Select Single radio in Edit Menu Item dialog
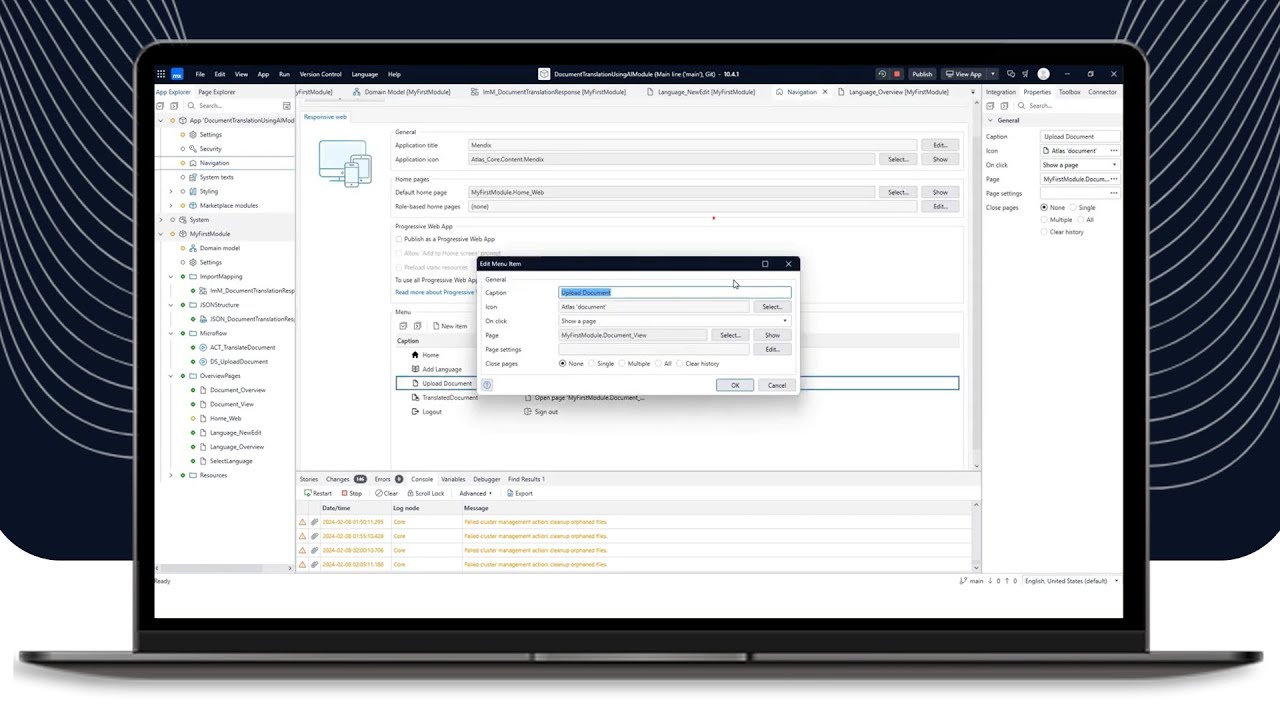 point(592,364)
